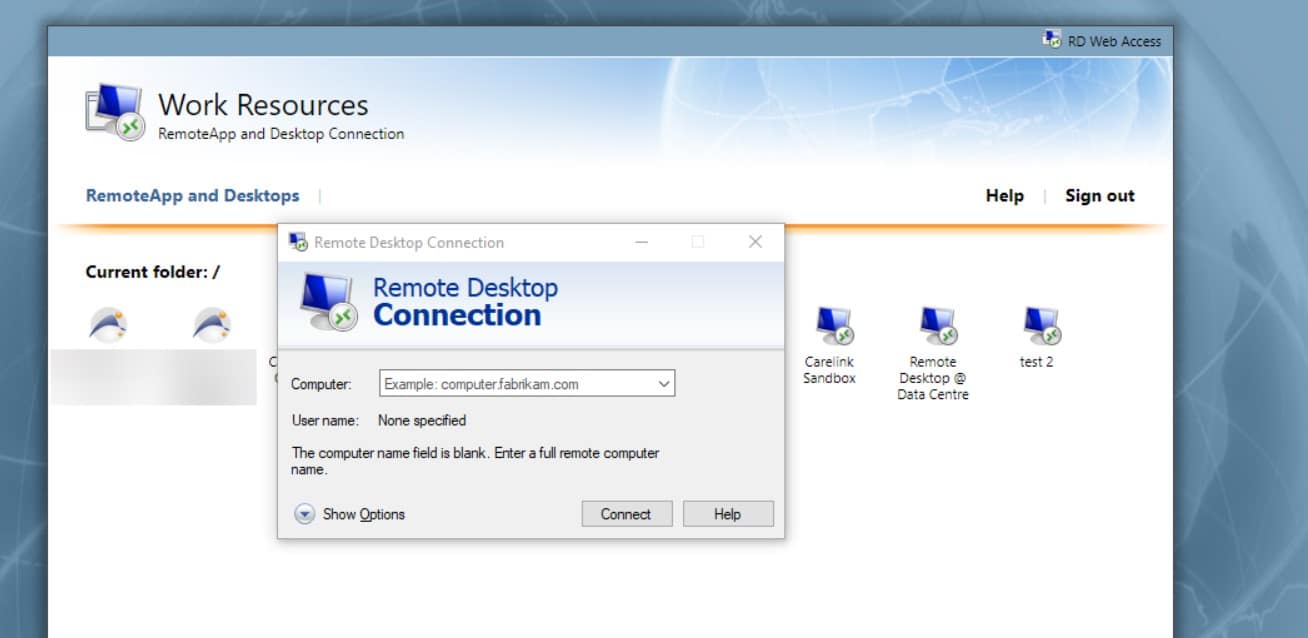Click the Work Resources heading text
Image resolution: width=1308 pixels, height=638 pixels.
click(x=263, y=105)
